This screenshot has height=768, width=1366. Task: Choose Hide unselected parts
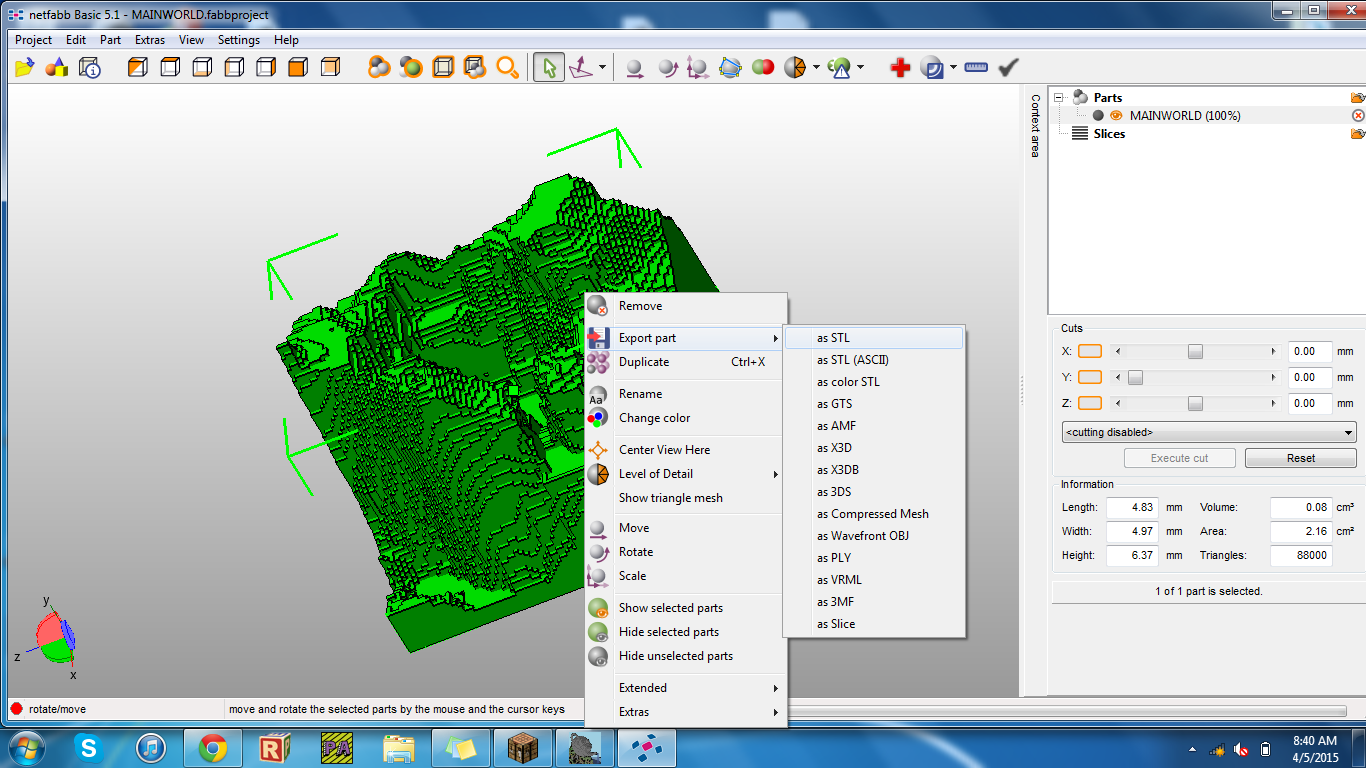[x=686, y=656]
